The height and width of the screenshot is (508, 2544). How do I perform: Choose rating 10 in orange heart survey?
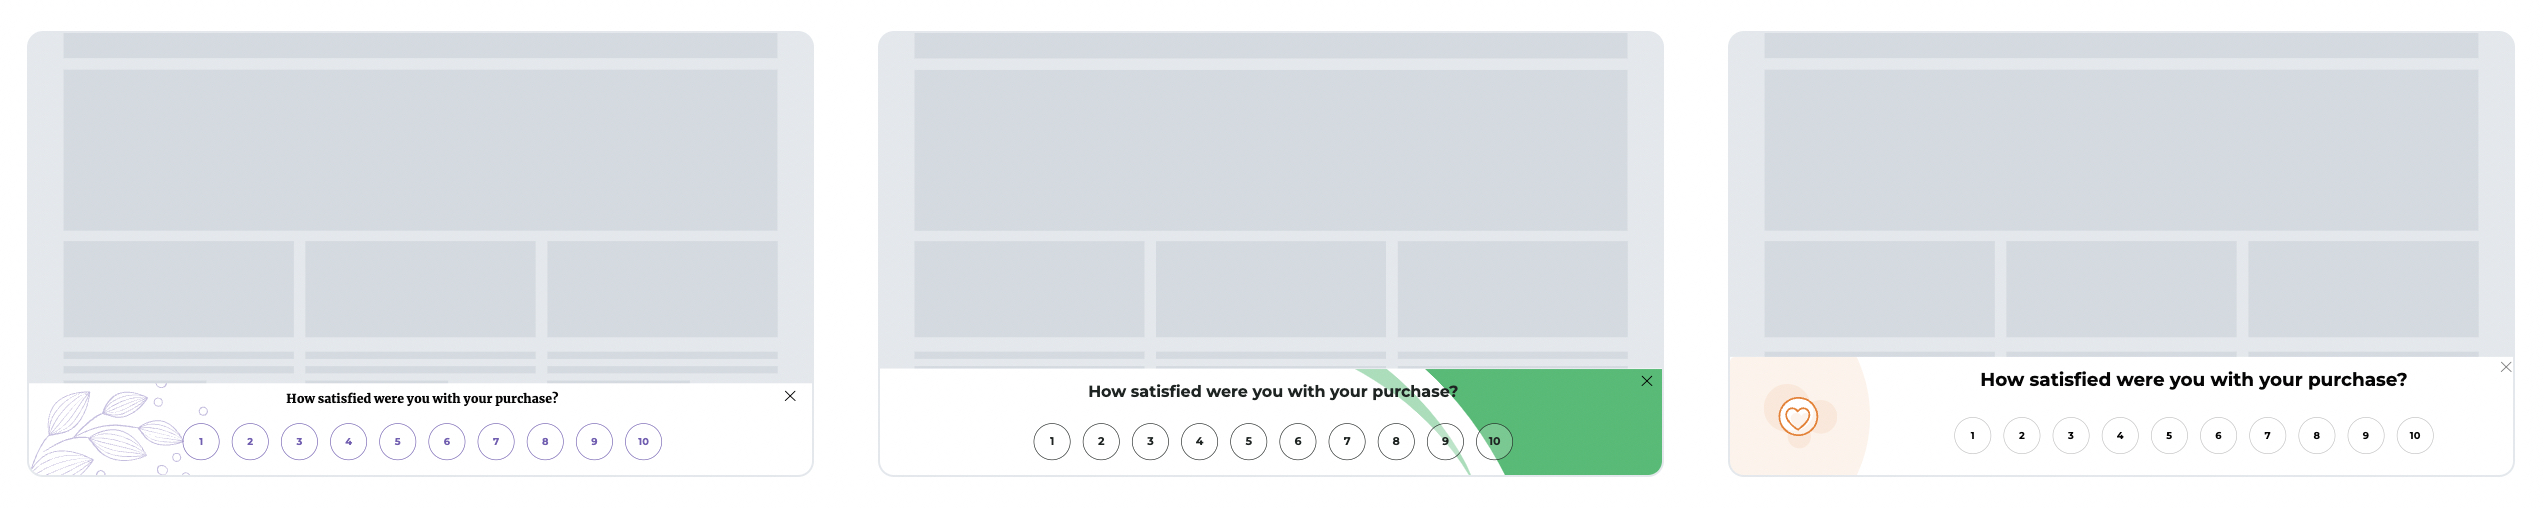[2415, 435]
